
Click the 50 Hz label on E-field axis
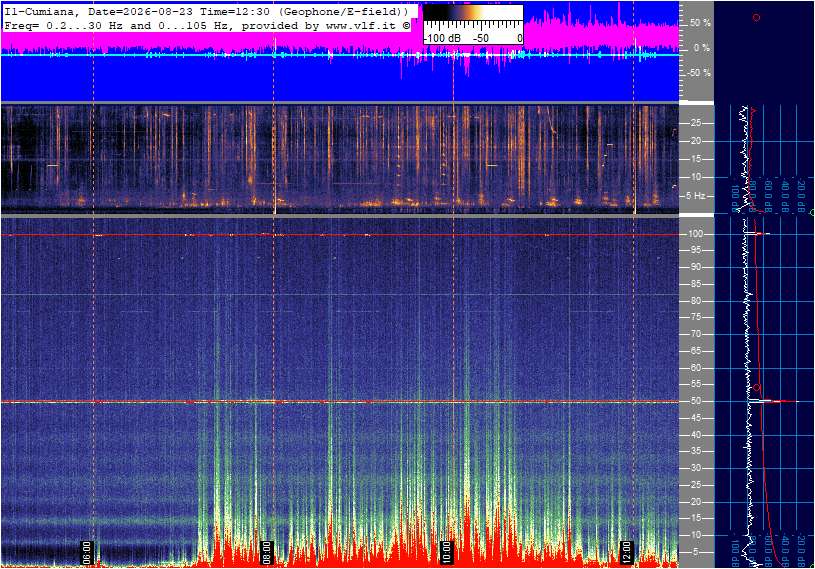pyautogui.click(x=695, y=401)
